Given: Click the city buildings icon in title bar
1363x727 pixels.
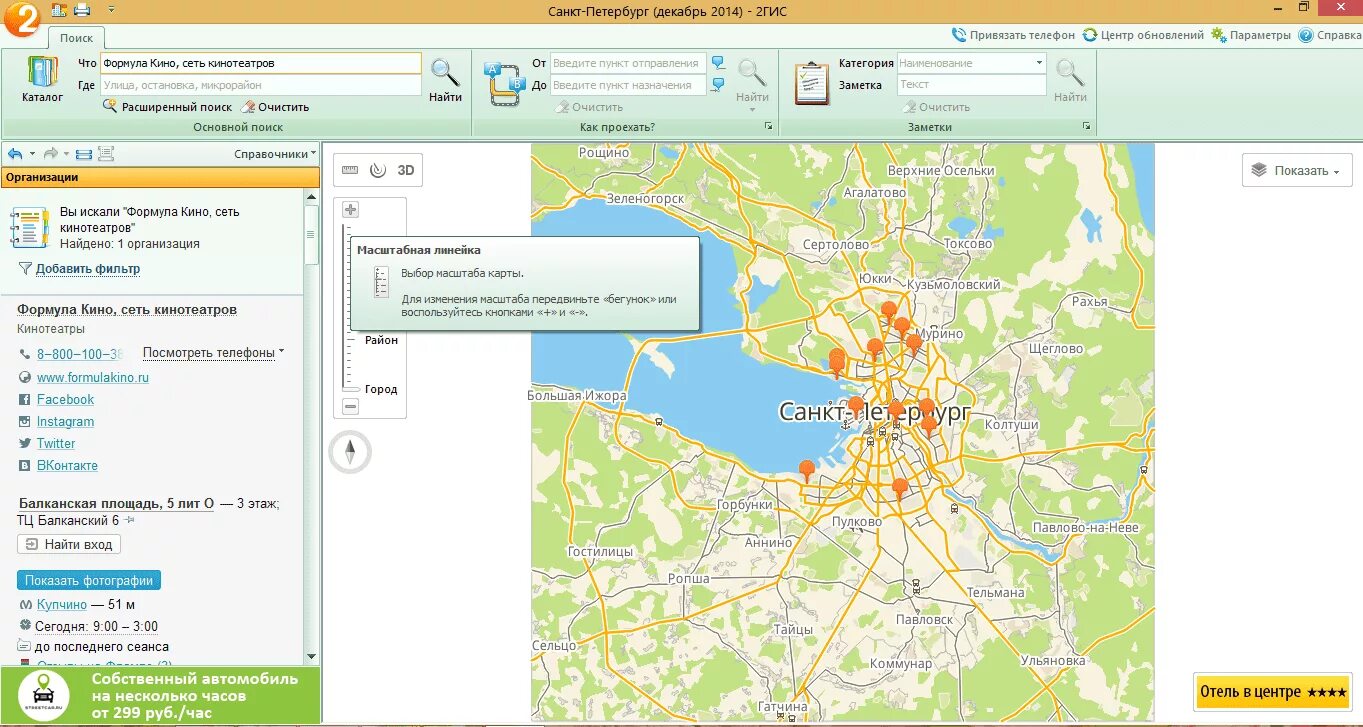Looking at the screenshot, I should point(59,10).
